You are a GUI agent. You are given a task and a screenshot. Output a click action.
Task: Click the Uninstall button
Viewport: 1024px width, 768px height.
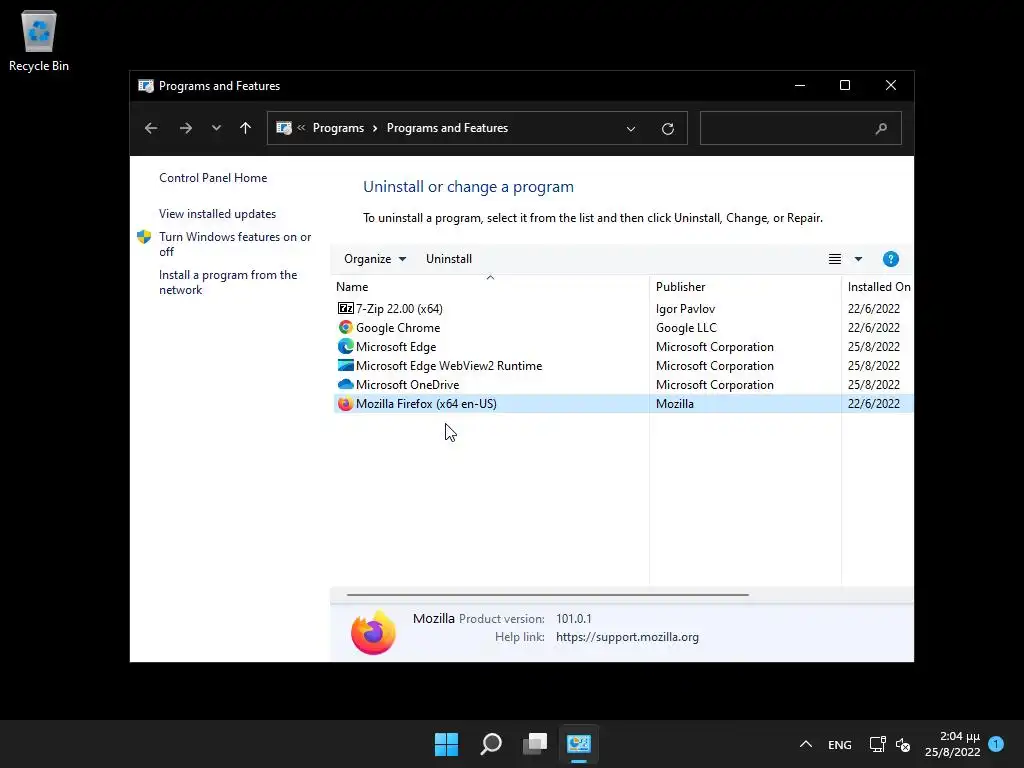pyautogui.click(x=449, y=259)
